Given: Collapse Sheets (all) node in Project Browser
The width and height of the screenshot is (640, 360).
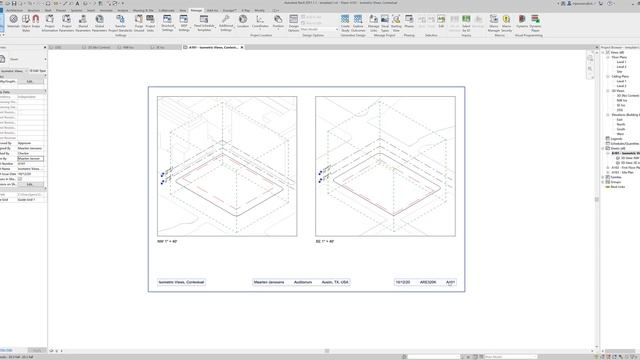Looking at the screenshot, I should pyautogui.click(x=603, y=148).
